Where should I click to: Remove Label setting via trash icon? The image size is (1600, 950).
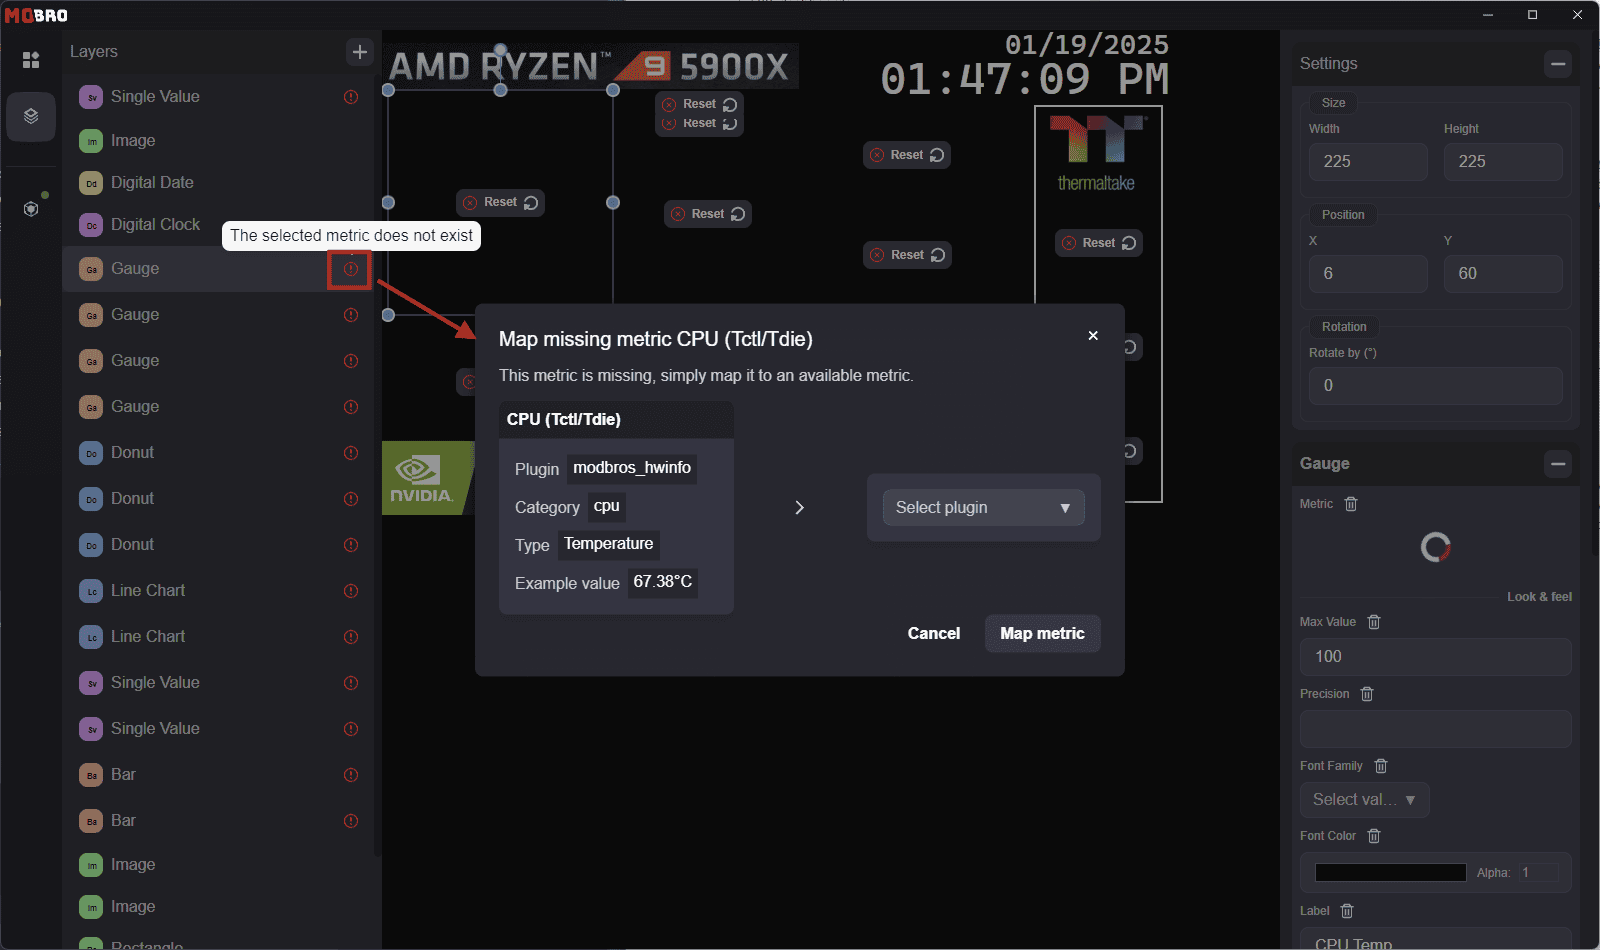pos(1347,911)
